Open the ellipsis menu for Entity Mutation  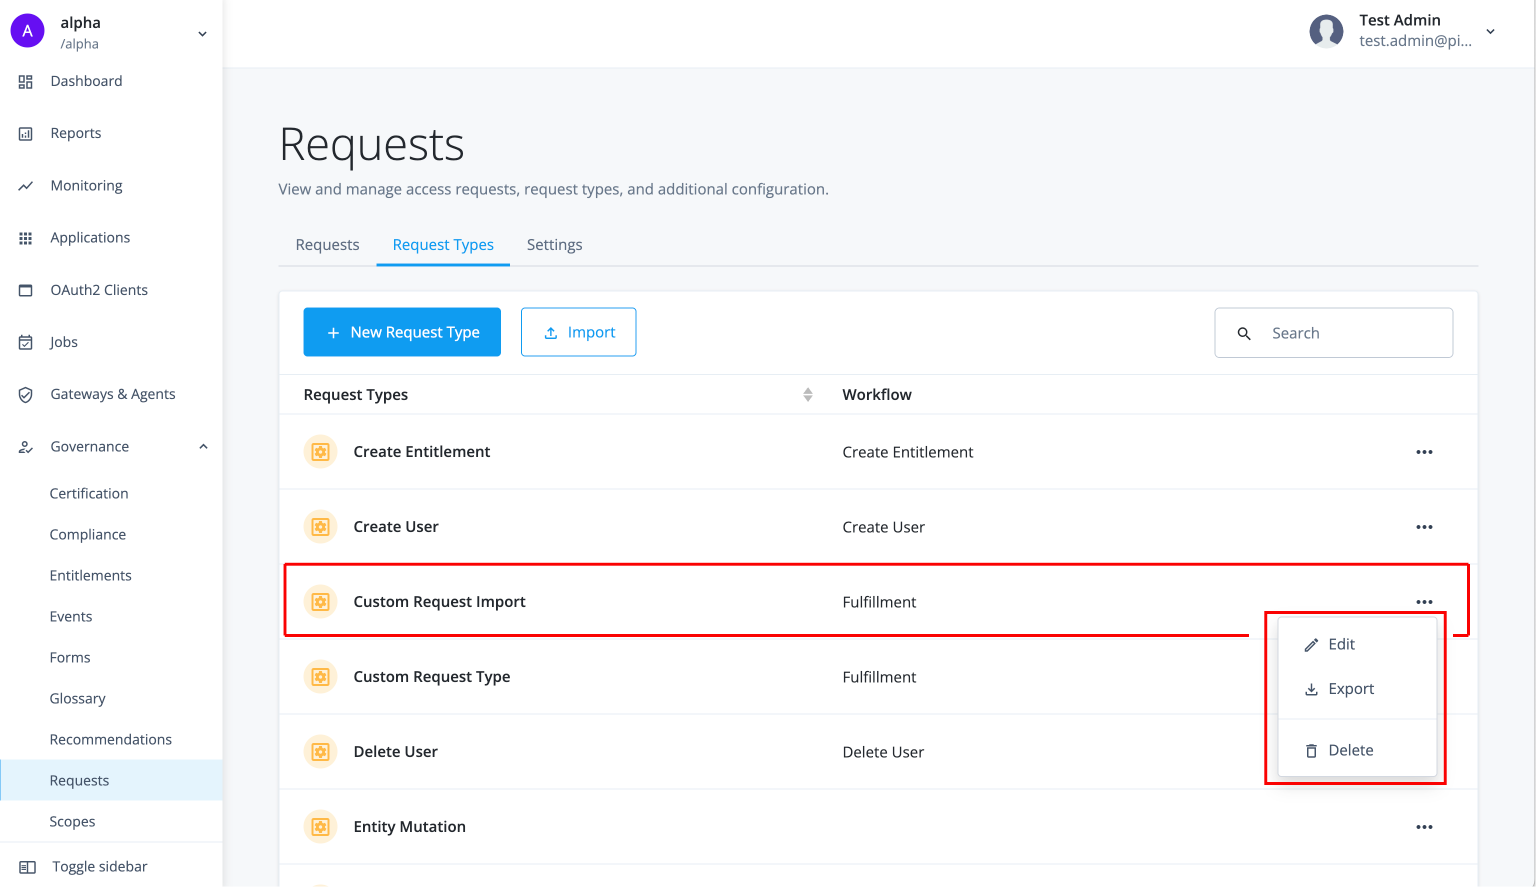tap(1424, 827)
